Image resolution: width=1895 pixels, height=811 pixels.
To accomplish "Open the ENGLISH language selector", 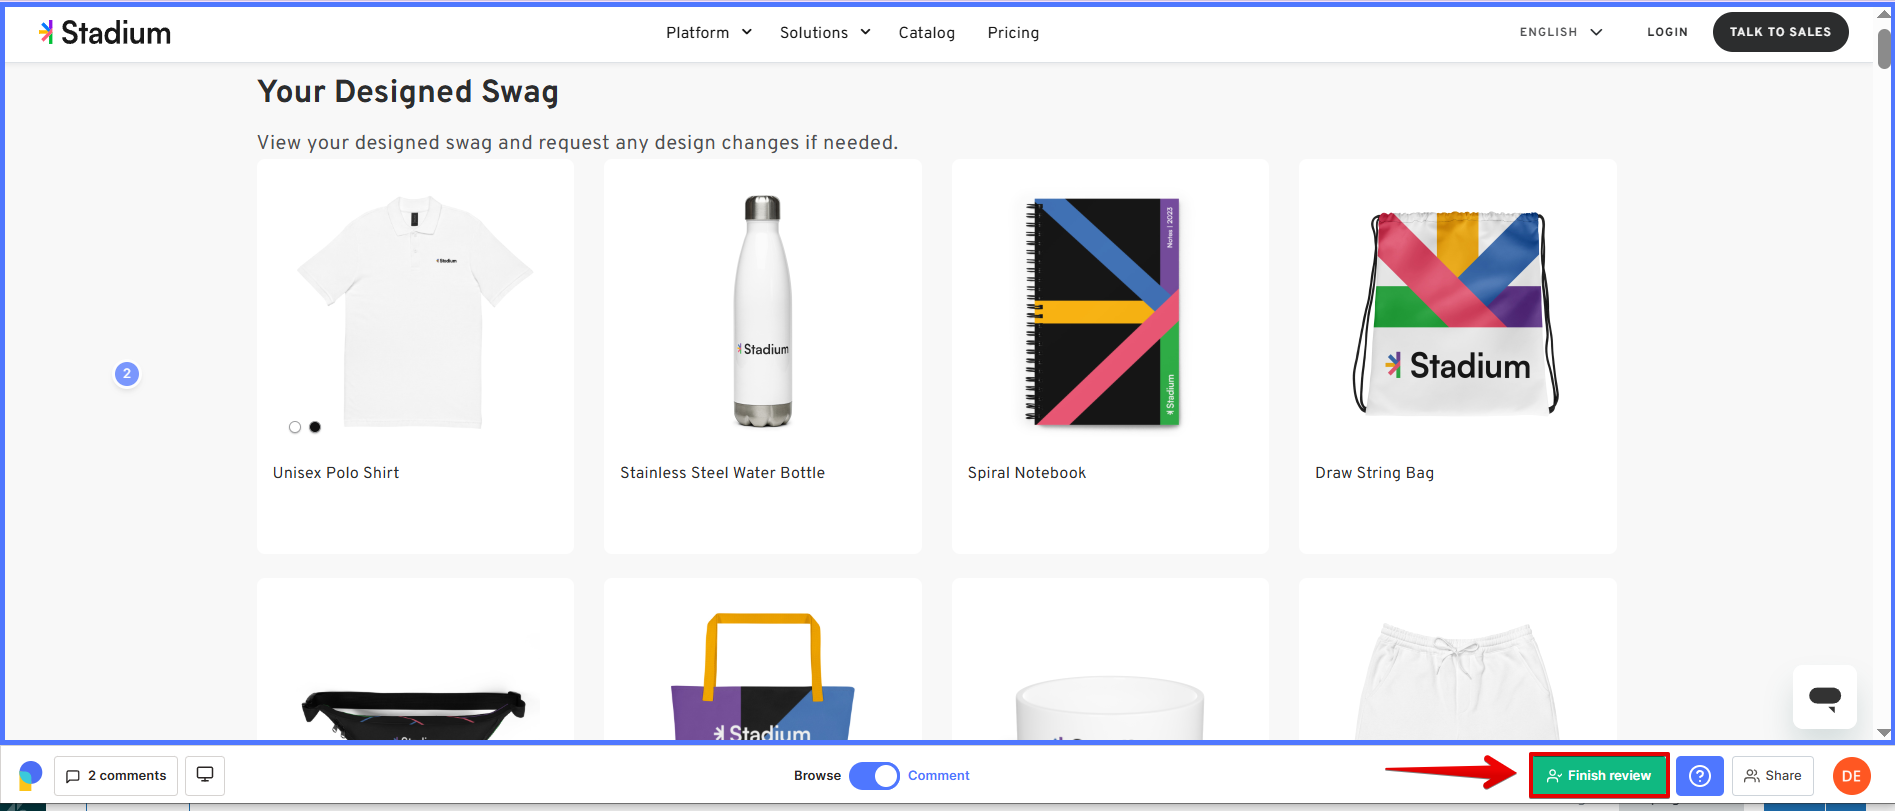I will coord(1561,32).
